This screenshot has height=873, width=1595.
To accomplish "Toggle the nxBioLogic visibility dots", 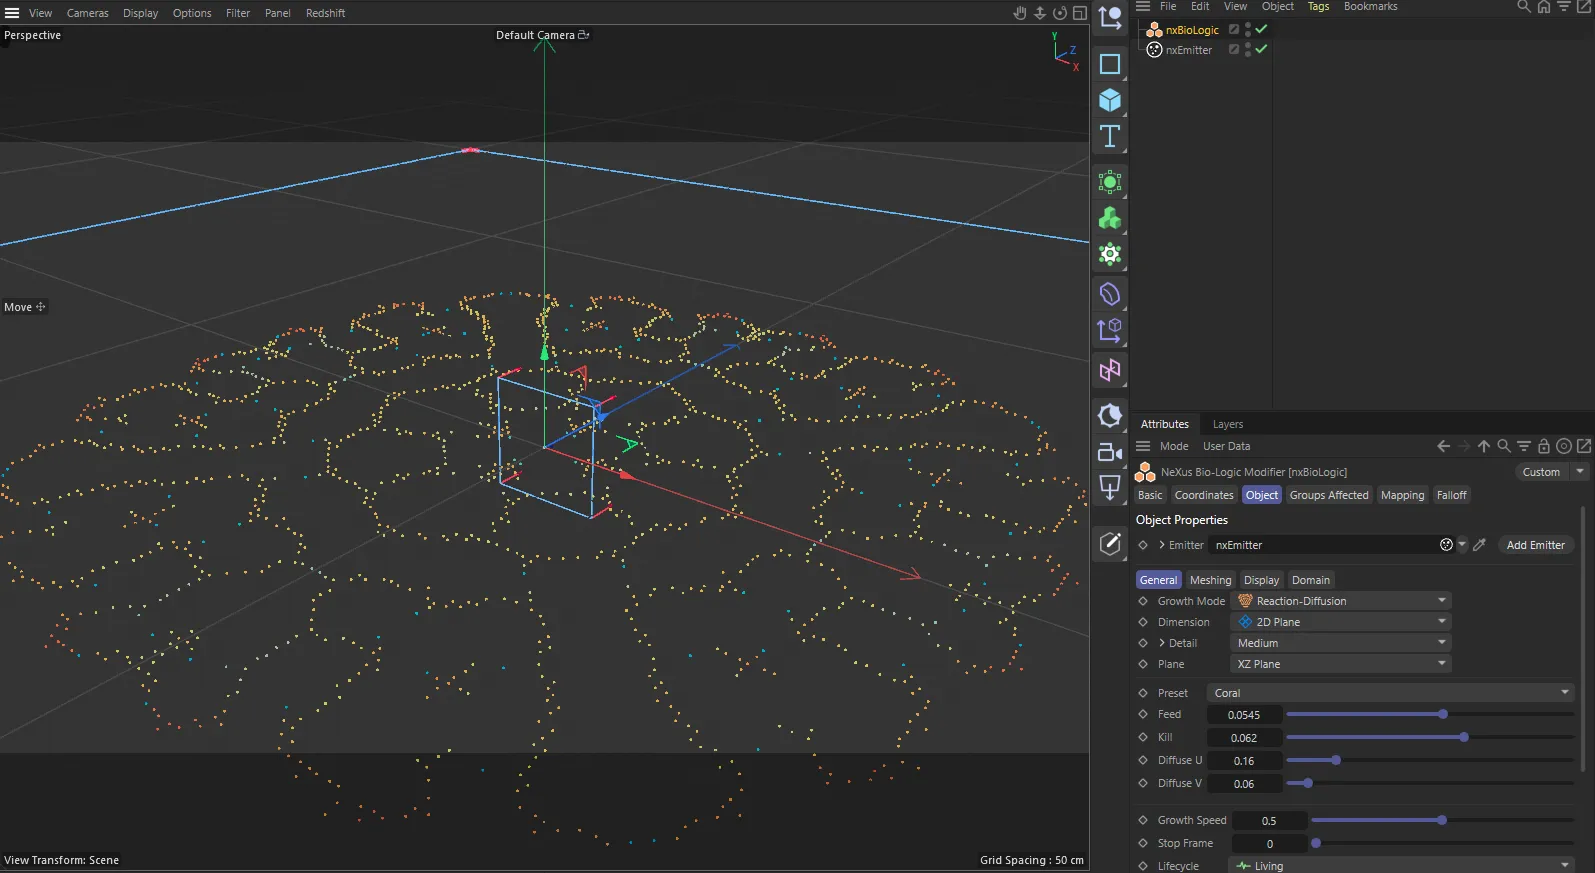I will coord(1248,29).
